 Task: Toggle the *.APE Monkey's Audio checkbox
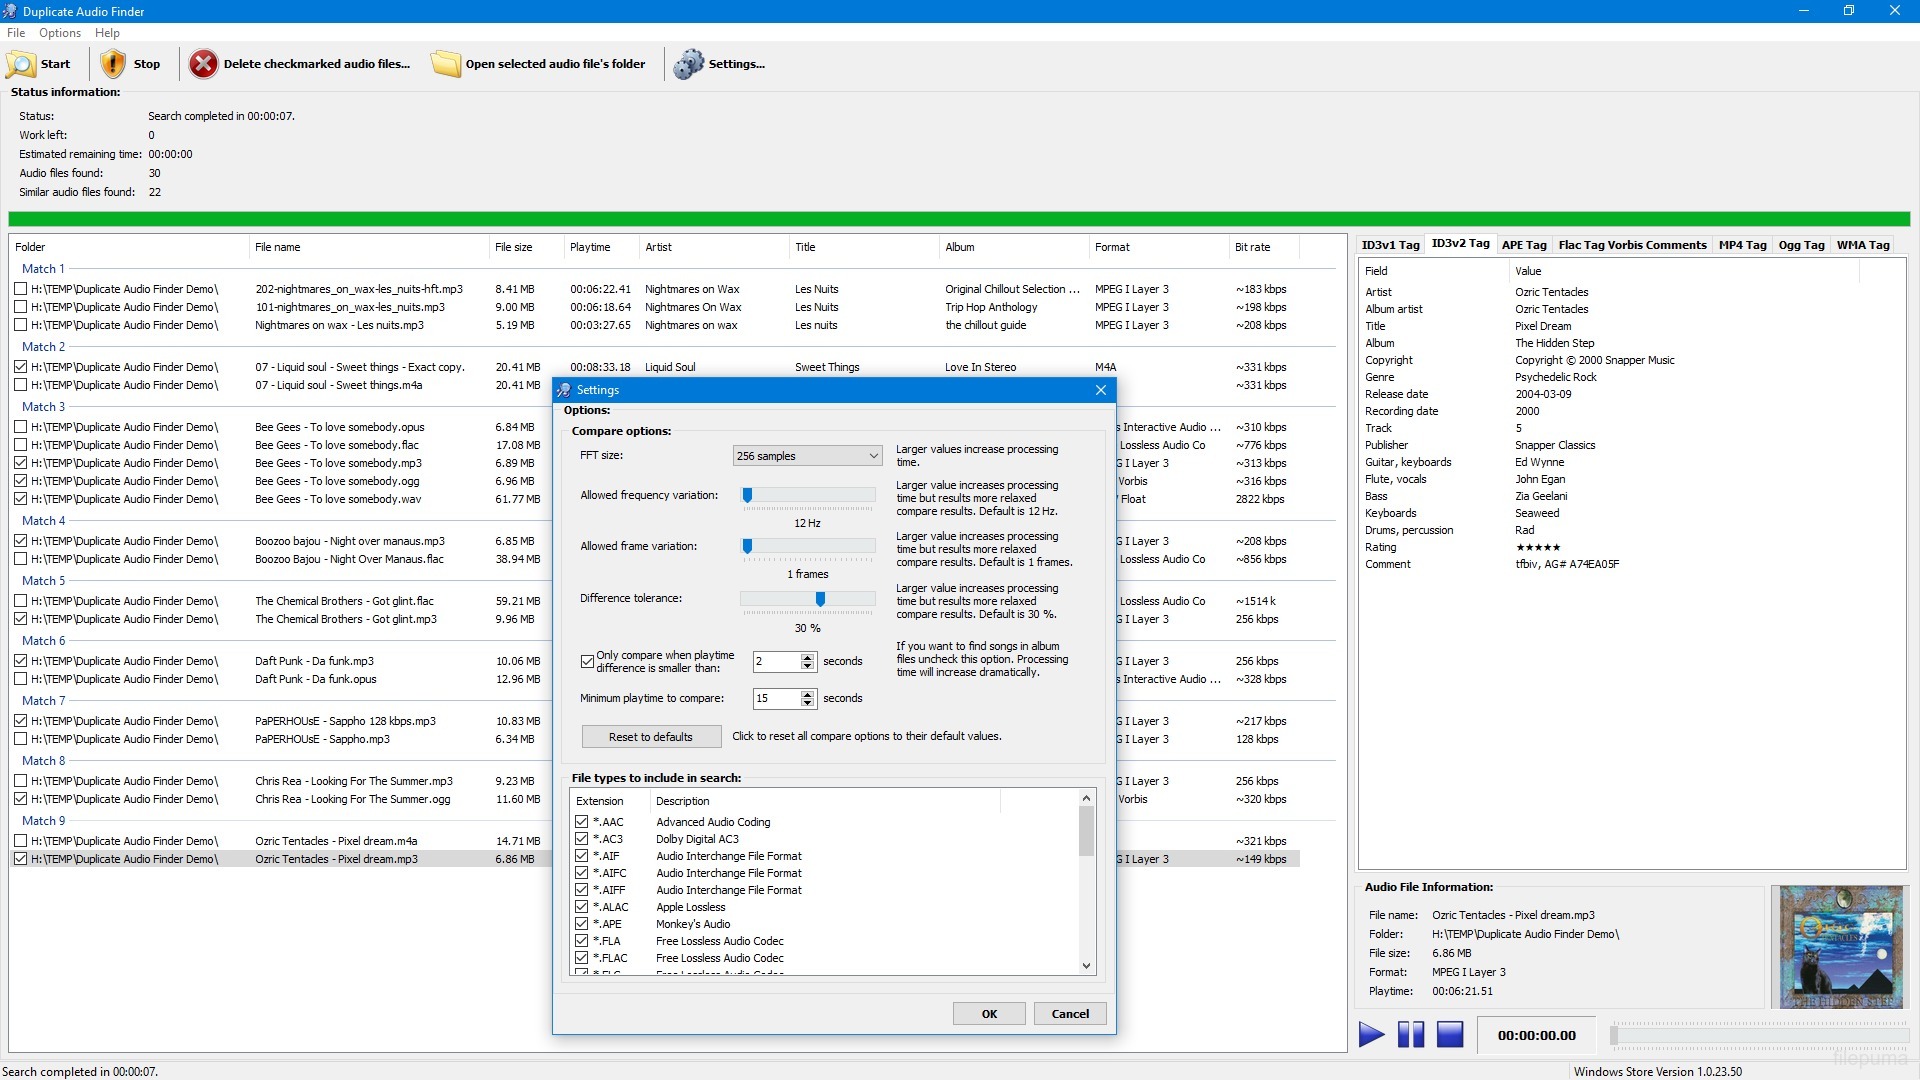(x=581, y=924)
